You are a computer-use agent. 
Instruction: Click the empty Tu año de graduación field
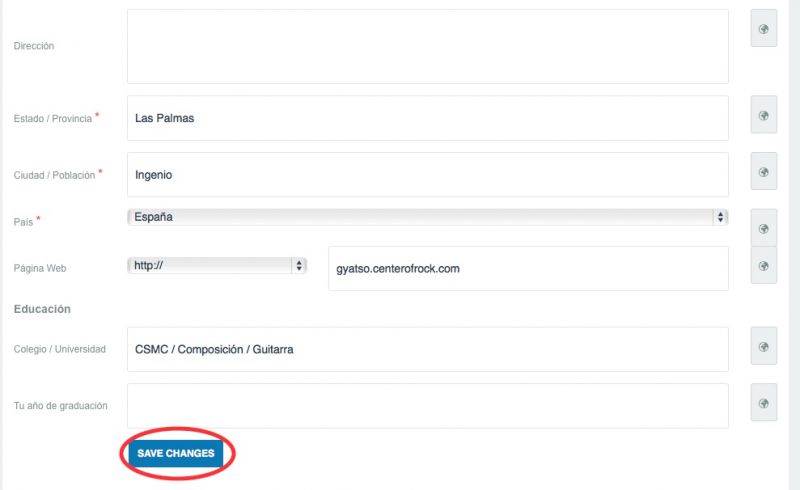click(428, 406)
